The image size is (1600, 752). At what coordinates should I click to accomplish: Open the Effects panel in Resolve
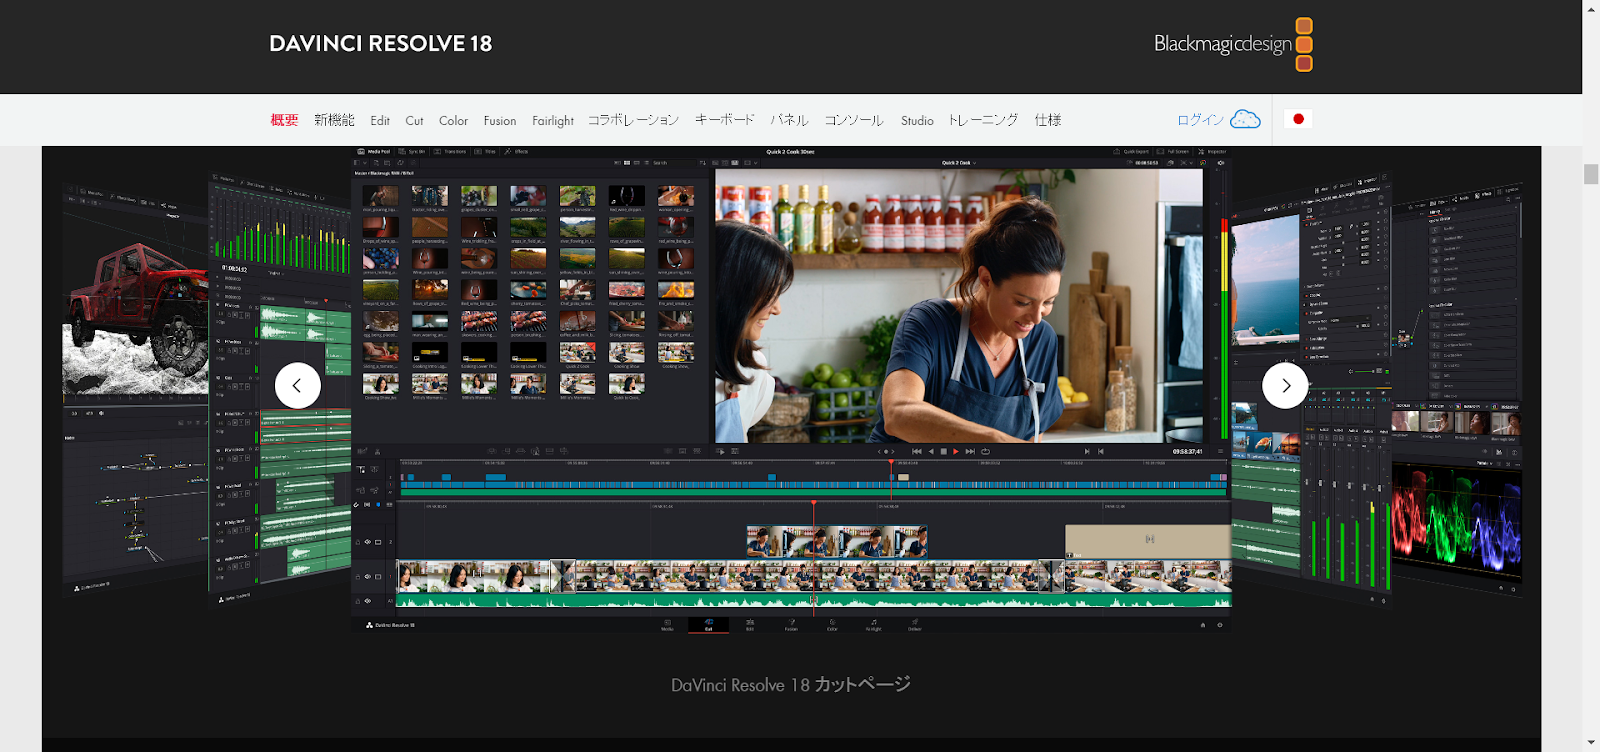click(516, 152)
